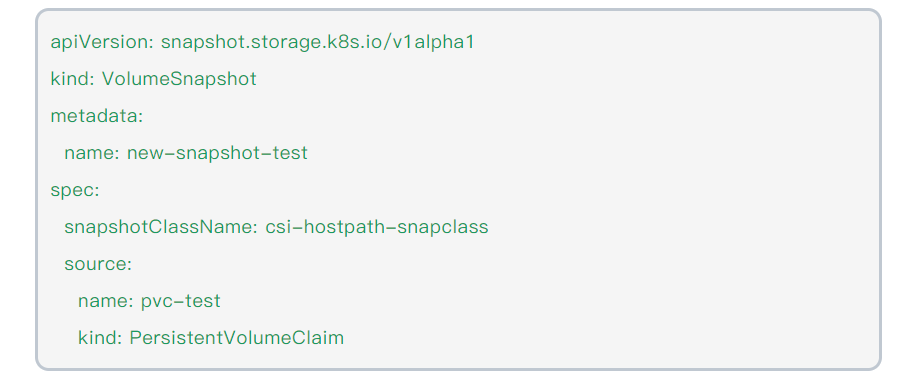The image size is (912, 382).
Task: Click the name key under source
Action: point(106,301)
